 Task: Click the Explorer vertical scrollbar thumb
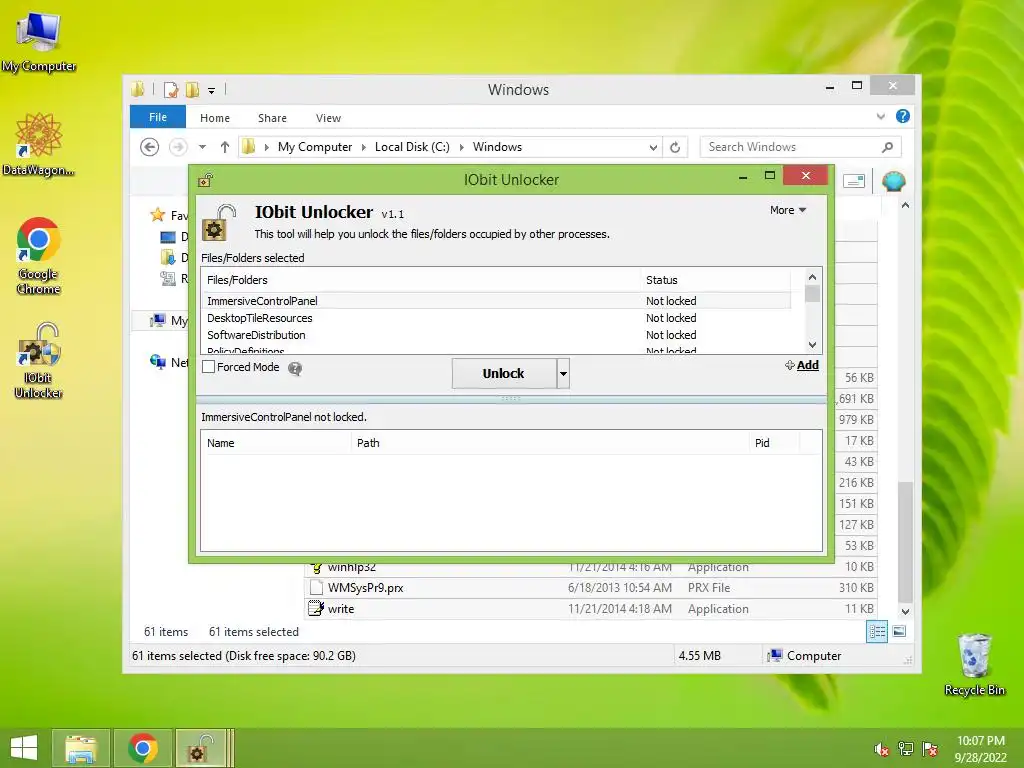pyautogui.click(x=905, y=542)
